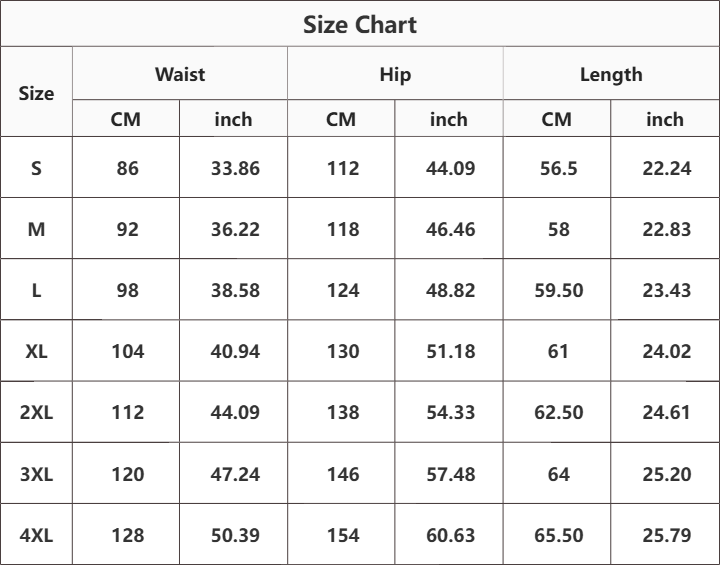720x565 pixels.
Task: Select length CM value 59.50
Action: (559, 290)
